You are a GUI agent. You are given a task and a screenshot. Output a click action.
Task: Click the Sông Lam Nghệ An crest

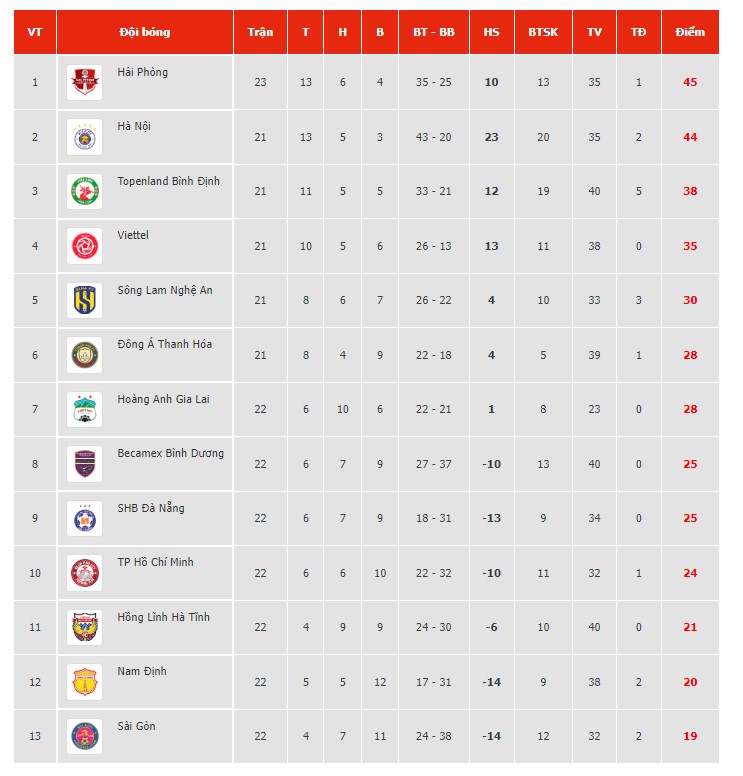pyautogui.click(x=85, y=300)
